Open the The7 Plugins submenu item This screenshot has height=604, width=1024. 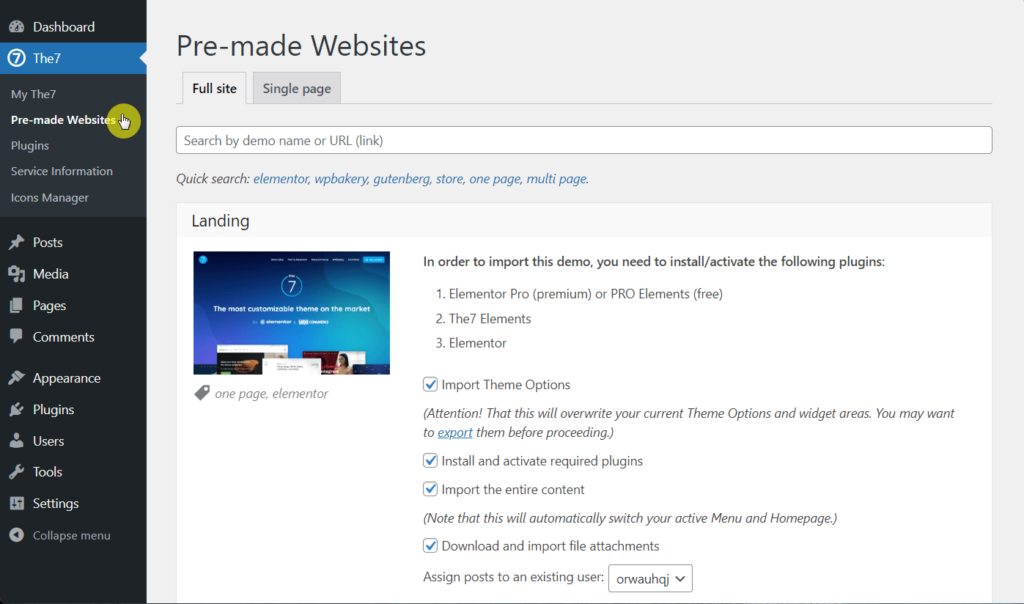[x=29, y=146]
